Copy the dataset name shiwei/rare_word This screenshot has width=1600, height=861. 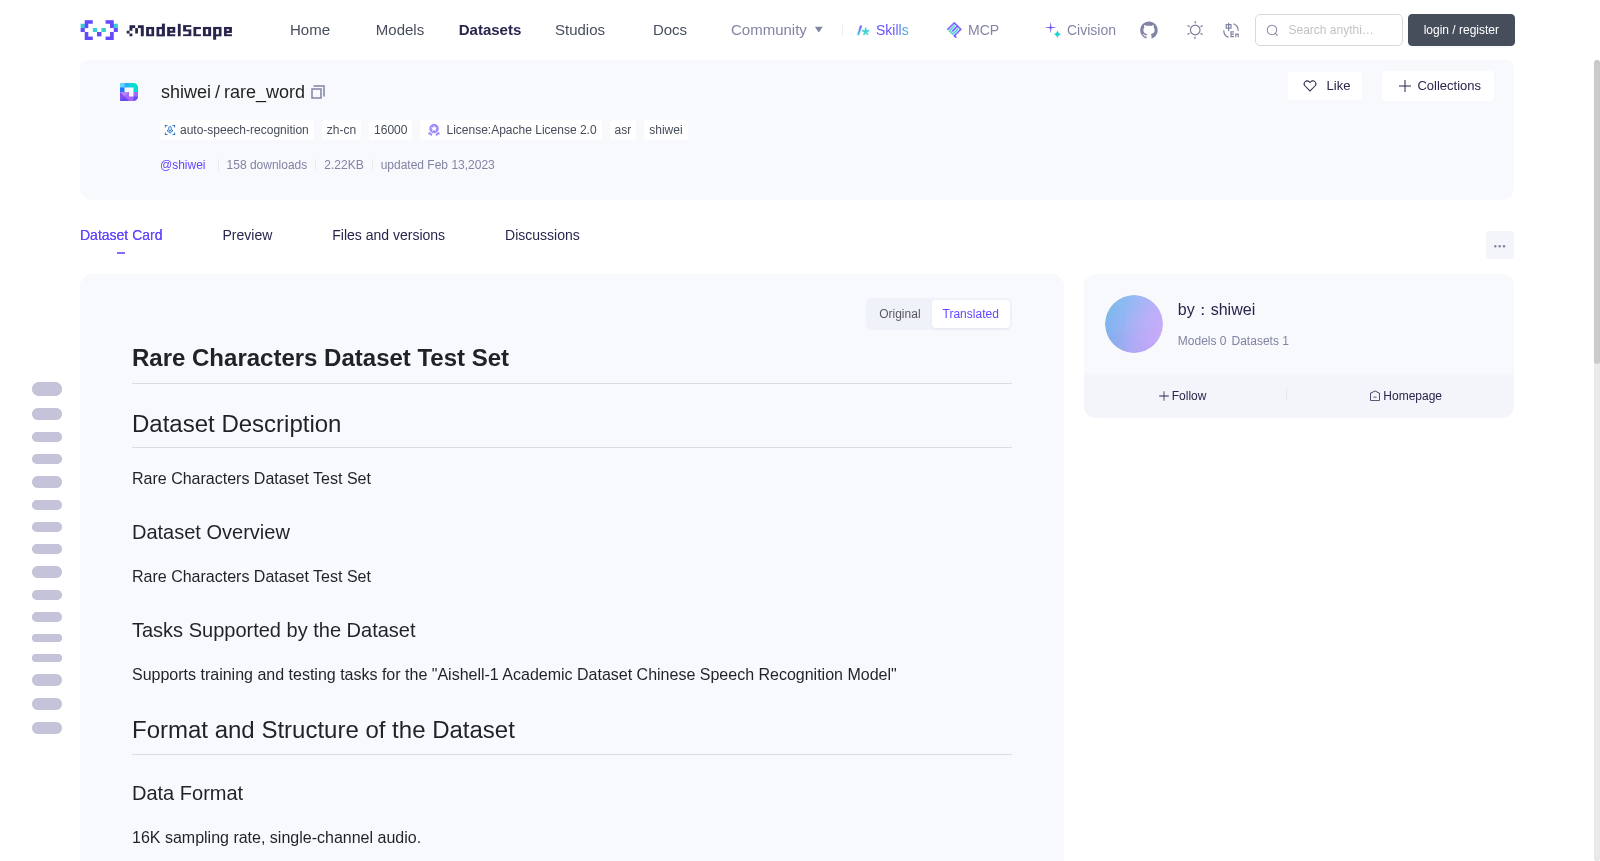318,92
